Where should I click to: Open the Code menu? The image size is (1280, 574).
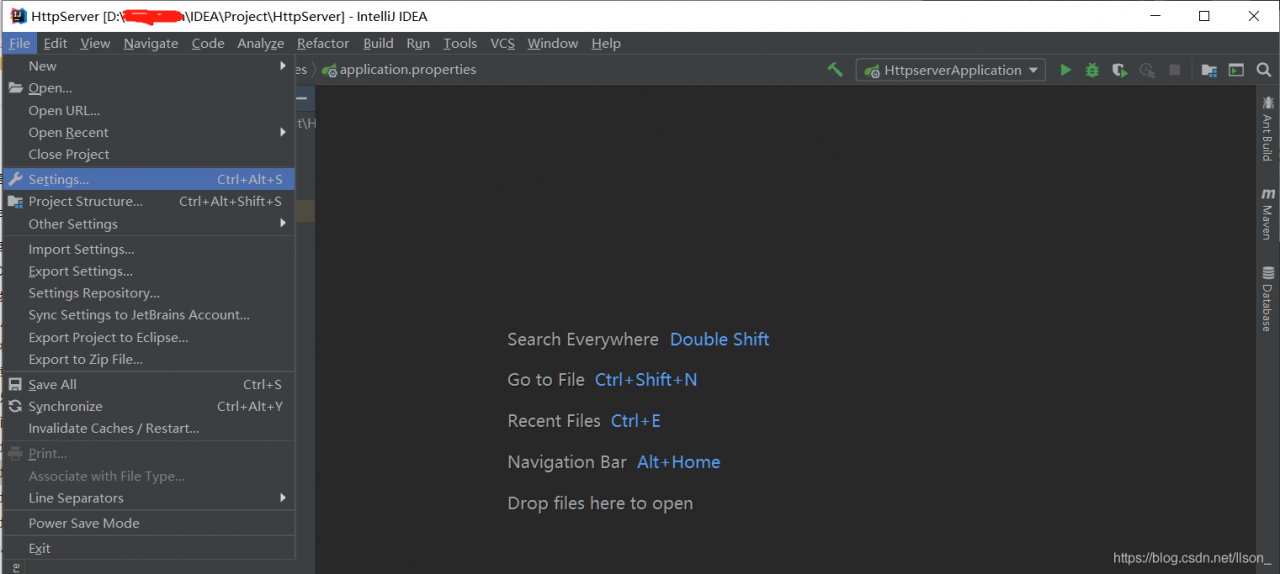[x=208, y=43]
